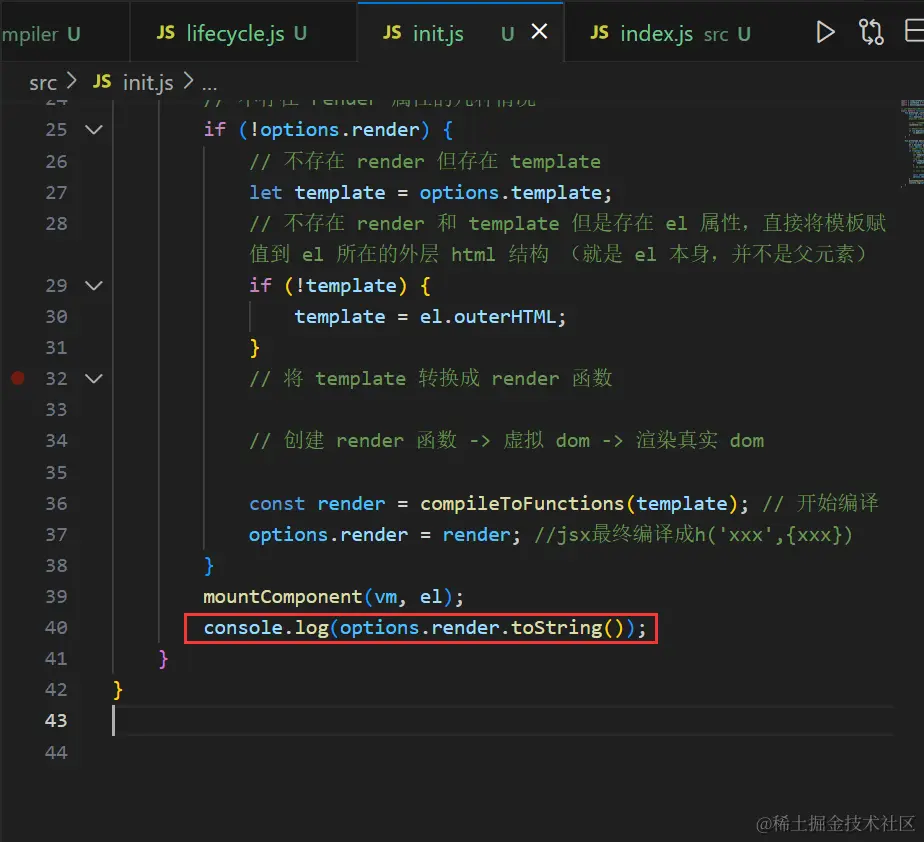Click the init.js breadcrumb segment
924x842 pixels.
[x=148, y=83]
